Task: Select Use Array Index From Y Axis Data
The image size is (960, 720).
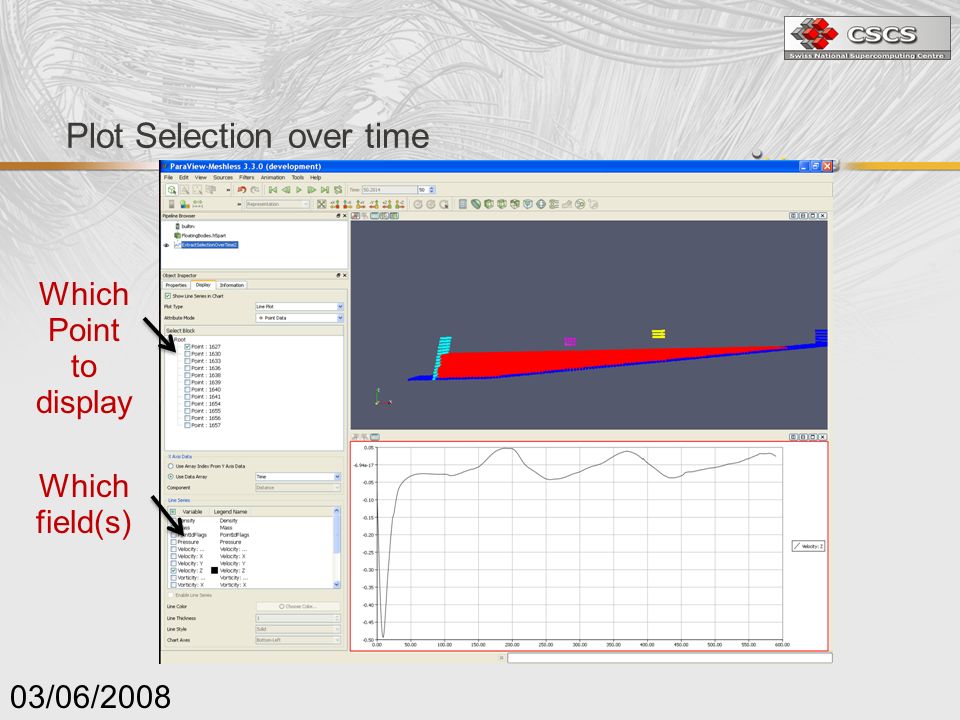Action: tap(171, 466)
